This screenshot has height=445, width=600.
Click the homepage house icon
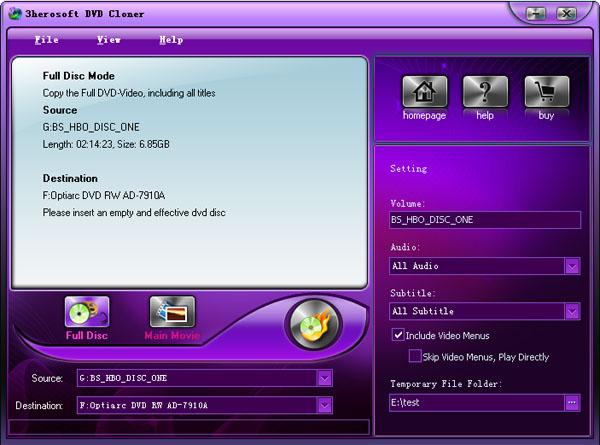point(424,91)
